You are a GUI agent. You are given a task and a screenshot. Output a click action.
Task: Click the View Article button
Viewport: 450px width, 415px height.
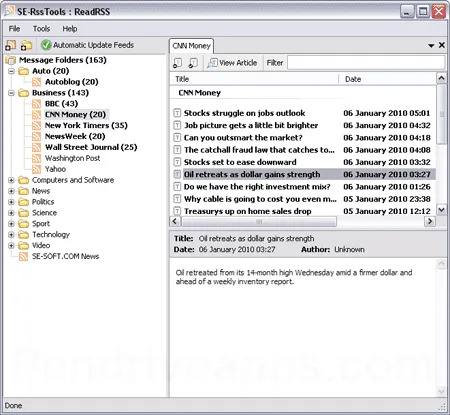click(x=232, y=63)
